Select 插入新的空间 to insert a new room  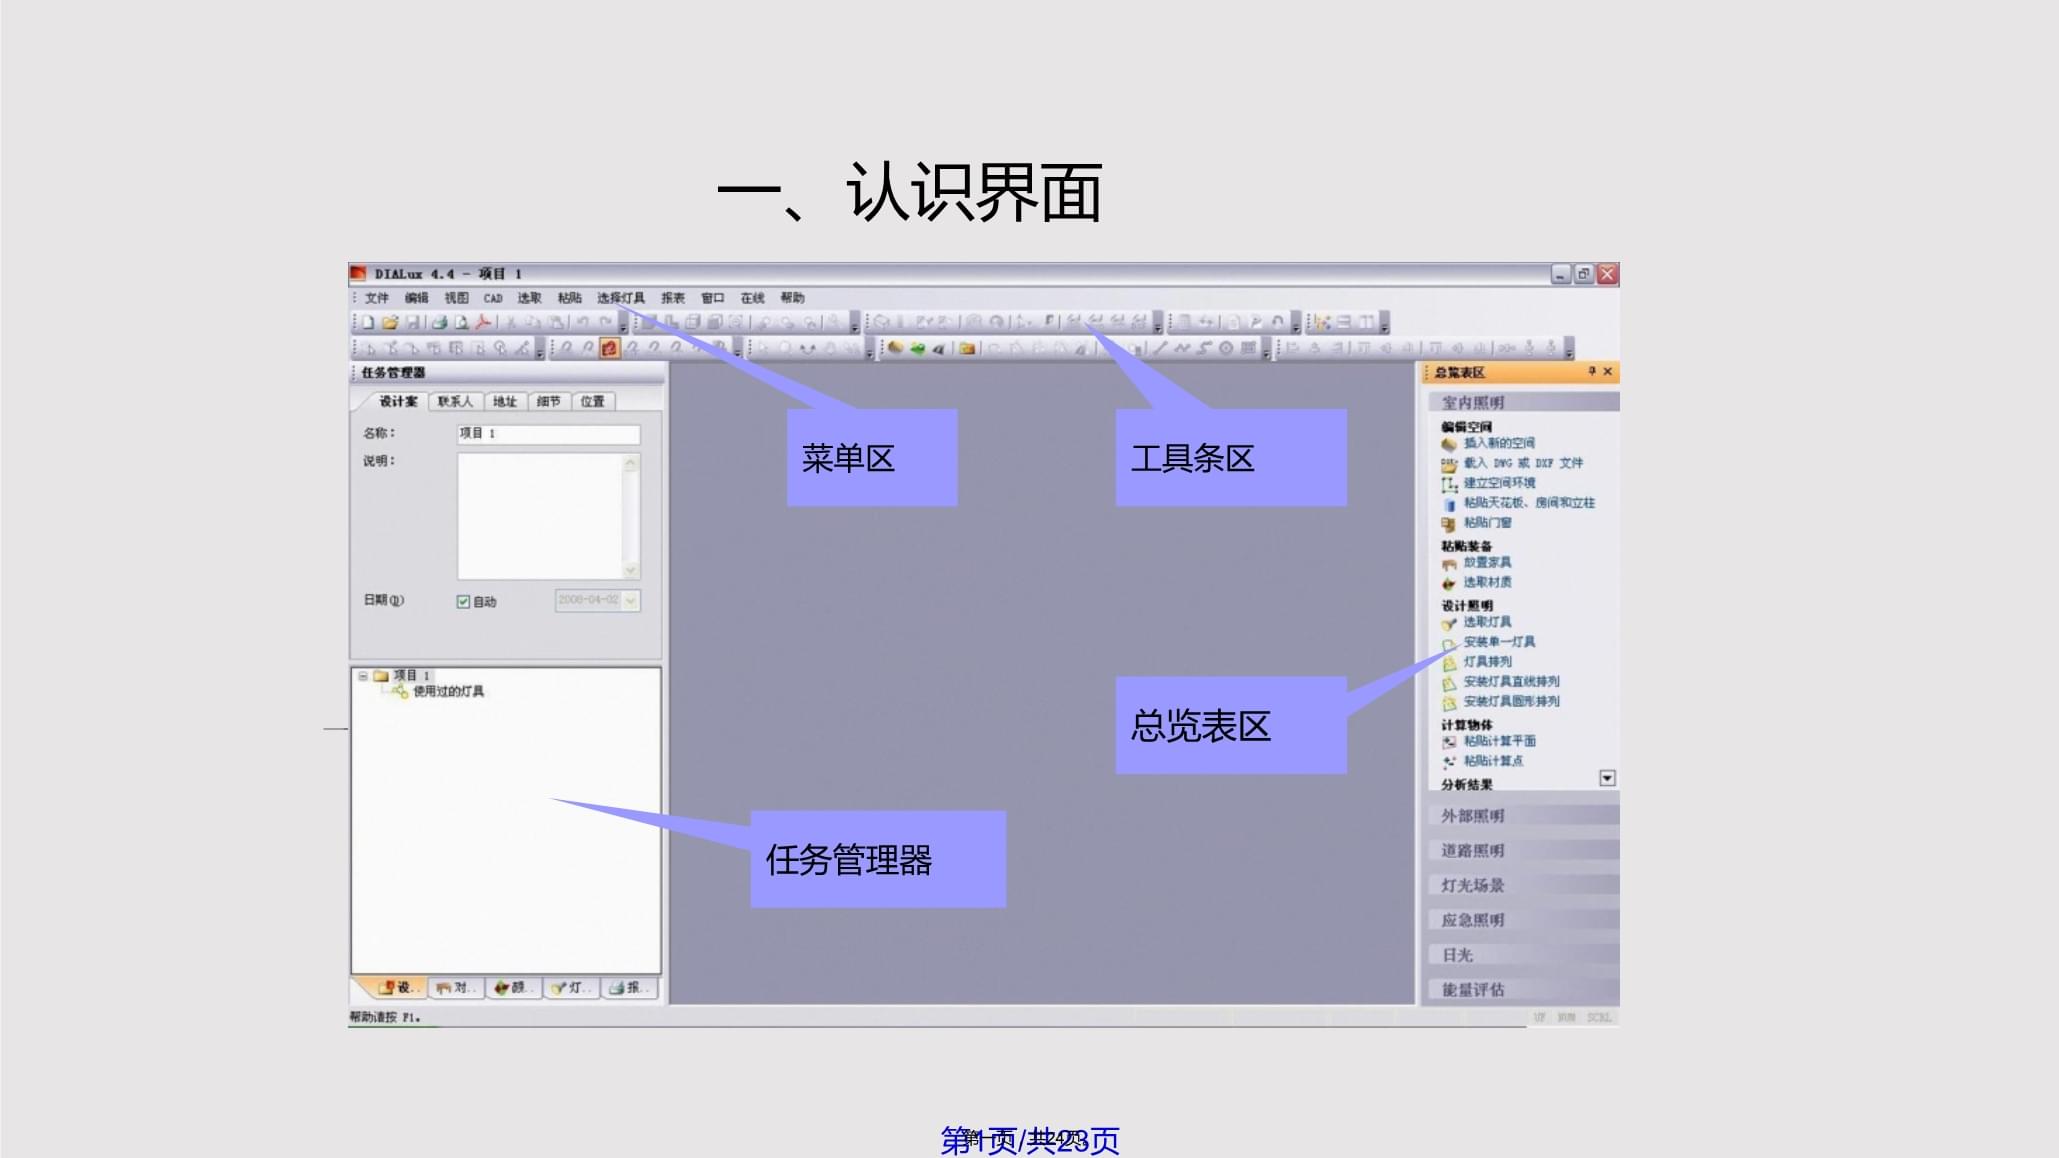1500,442
